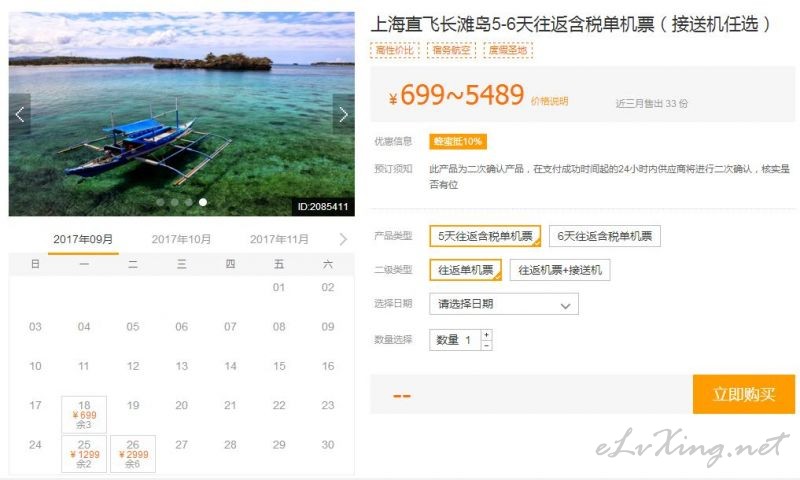Screen dimensions: 800x480
Task: Select the active white carousel dot
Action: click(203, 202)
